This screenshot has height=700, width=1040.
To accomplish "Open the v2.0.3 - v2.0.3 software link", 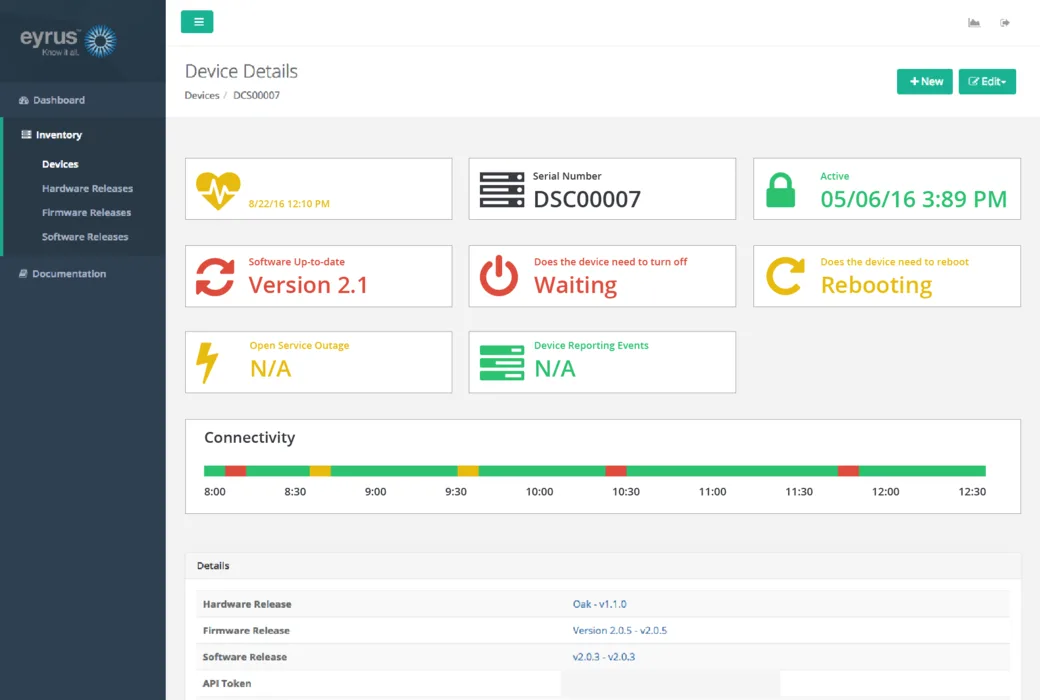I will (x=604, y=657).
